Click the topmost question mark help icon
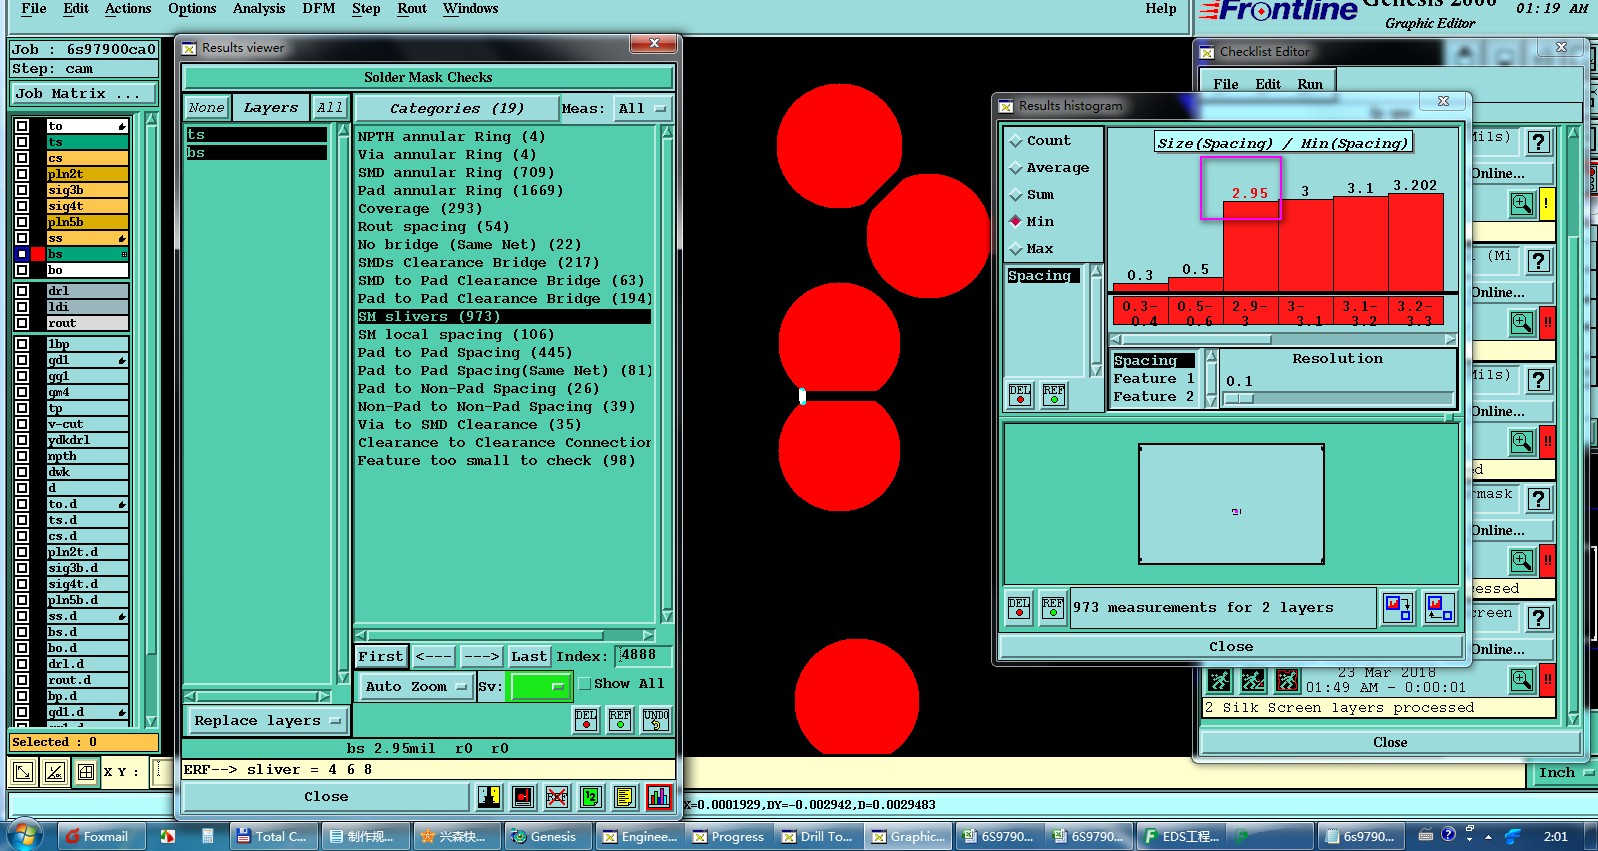The image size is (1598, 851). click(x=1539, y=143)
